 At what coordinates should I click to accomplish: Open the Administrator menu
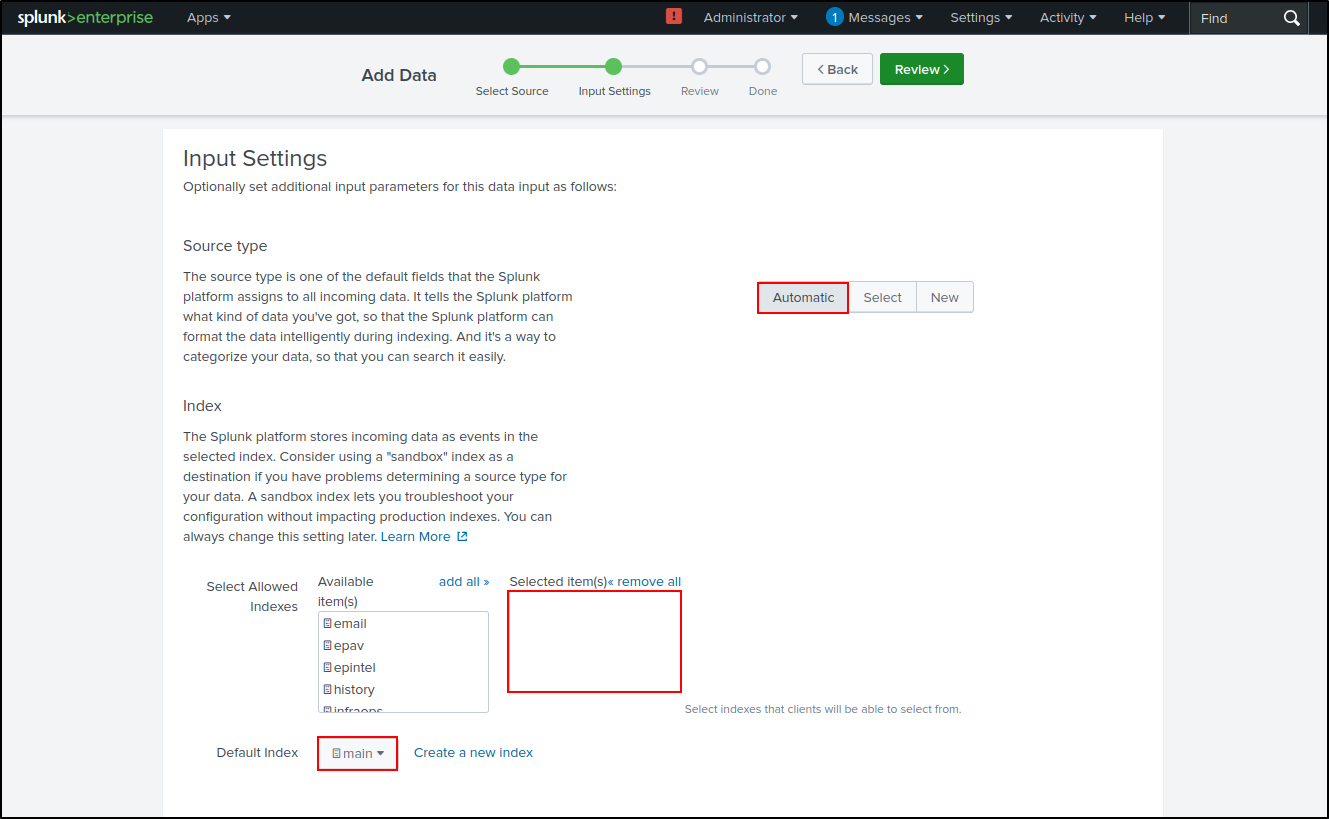[x=748, y=17]
